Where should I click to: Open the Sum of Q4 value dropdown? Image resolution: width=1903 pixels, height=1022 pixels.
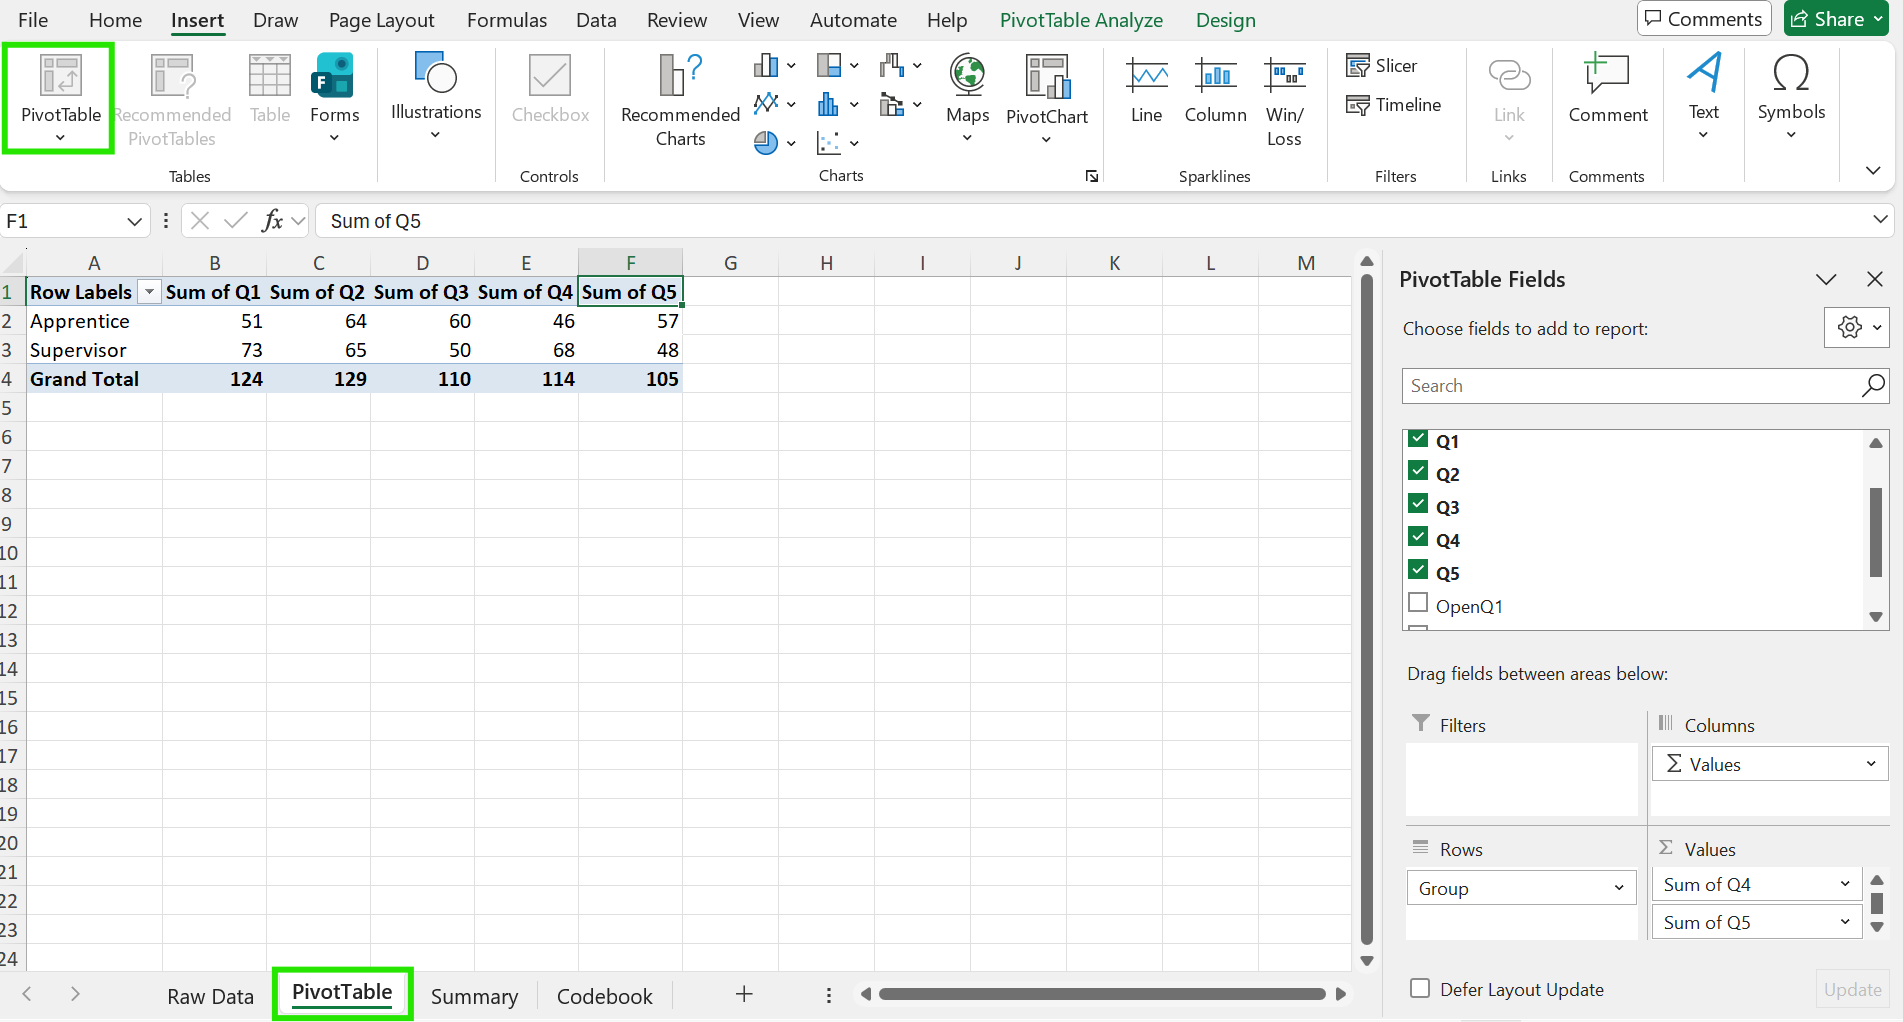point(1844,884)
